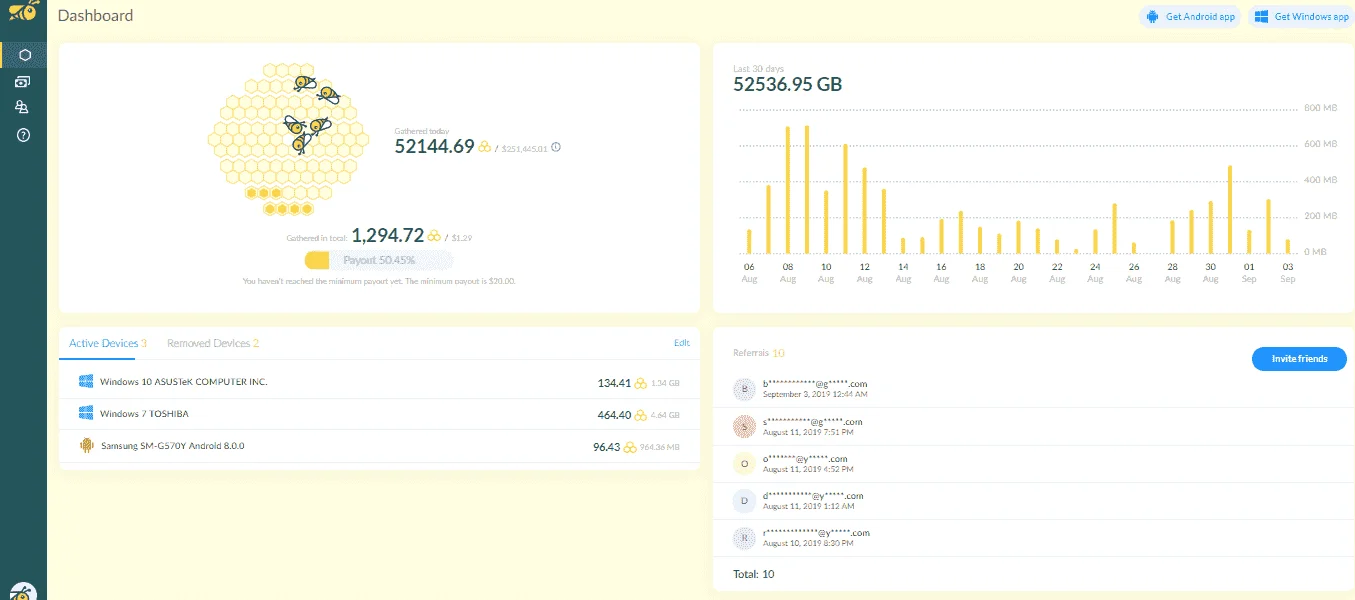Click the Gathered today value 52144.69
The width and height of the screenshot is (1355, 600).
click(434, 146)
